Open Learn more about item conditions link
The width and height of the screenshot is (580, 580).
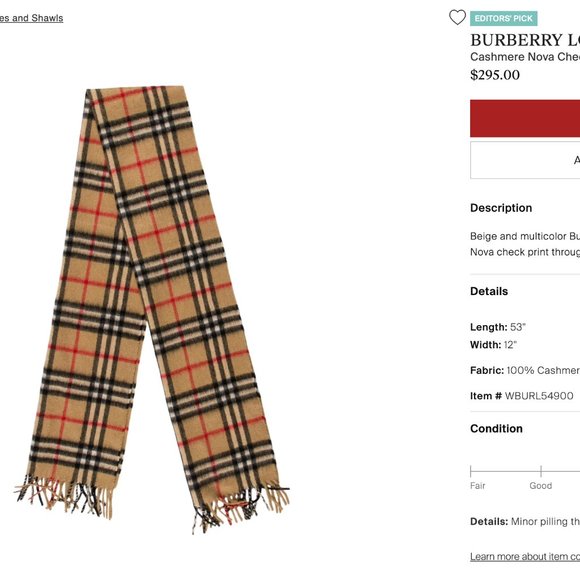(525, 556)
